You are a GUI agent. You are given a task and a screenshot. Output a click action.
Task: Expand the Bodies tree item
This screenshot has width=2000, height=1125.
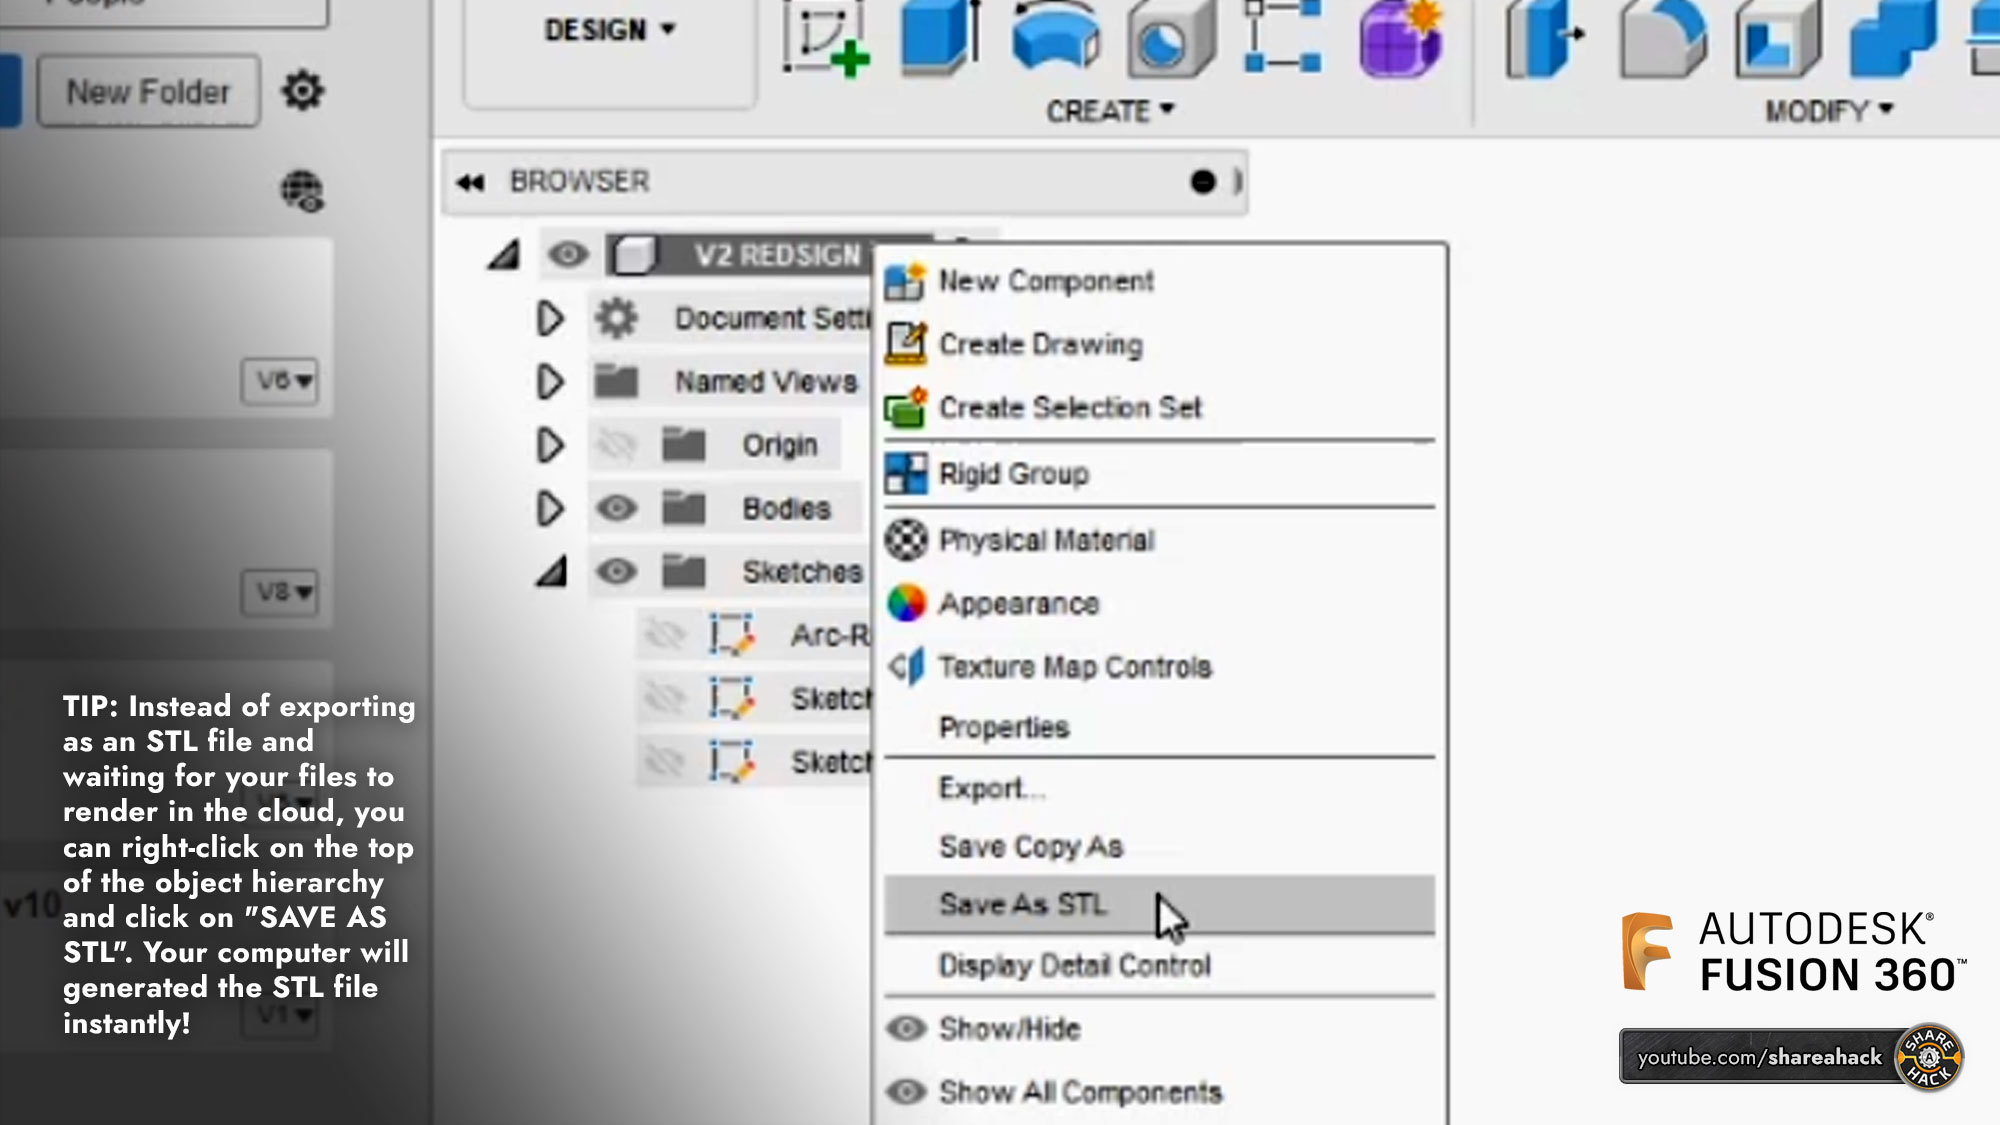coord(548,508)
